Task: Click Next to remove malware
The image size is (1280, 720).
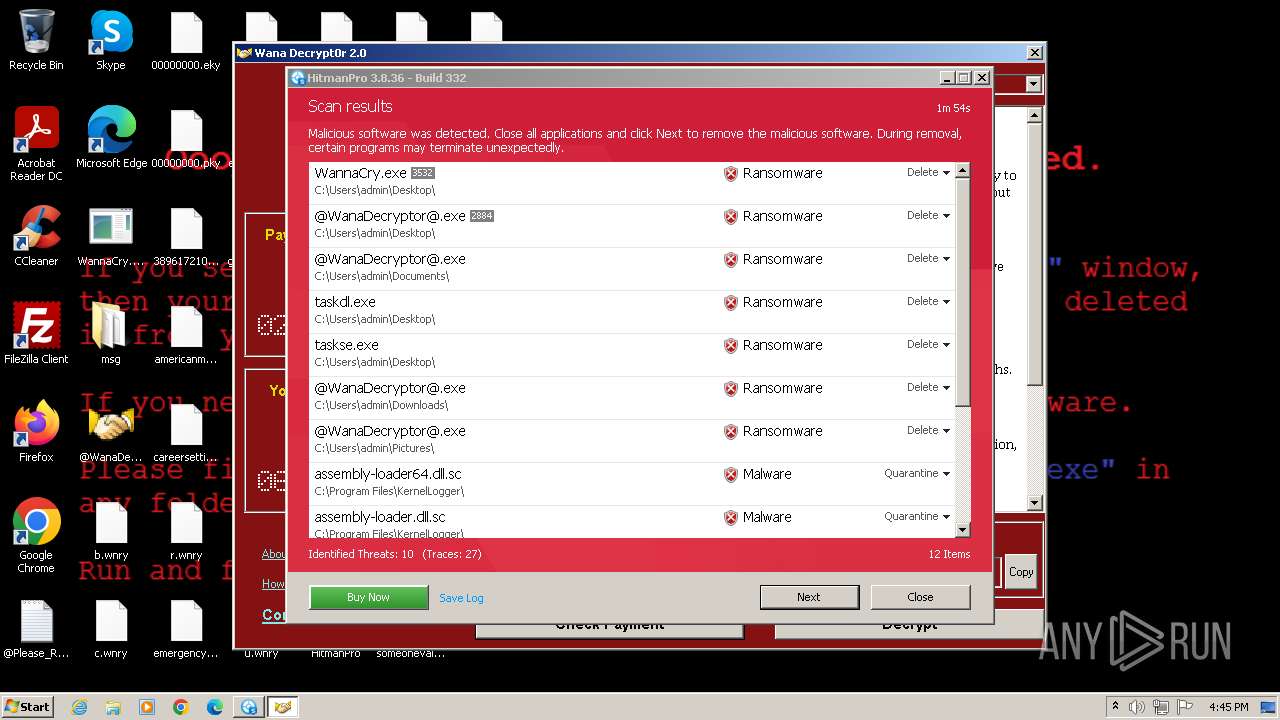Action: click(x=809, y=597)
